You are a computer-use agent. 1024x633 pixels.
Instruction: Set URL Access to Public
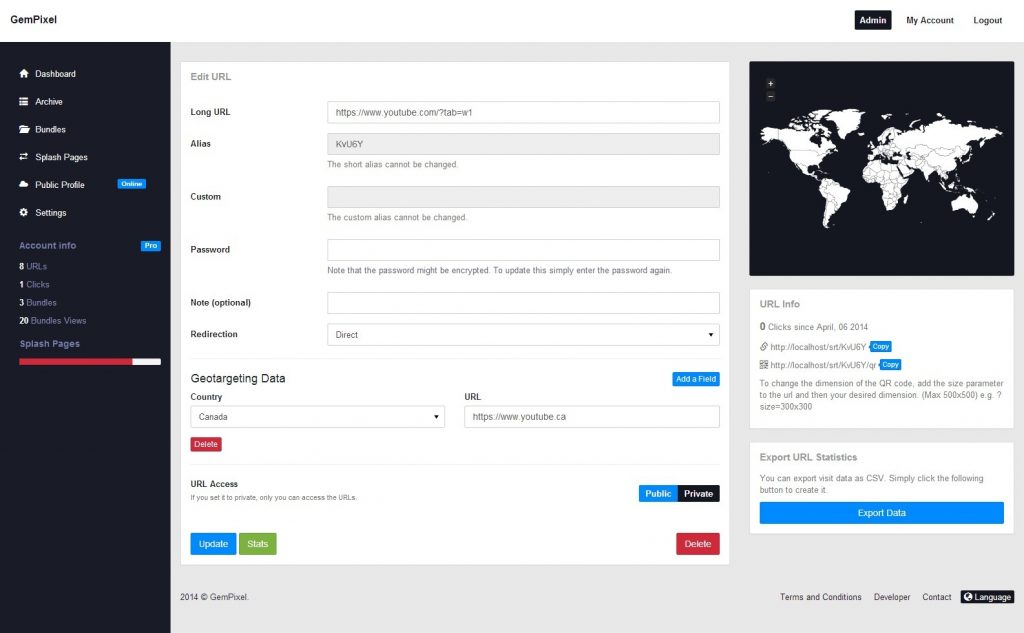658,493
